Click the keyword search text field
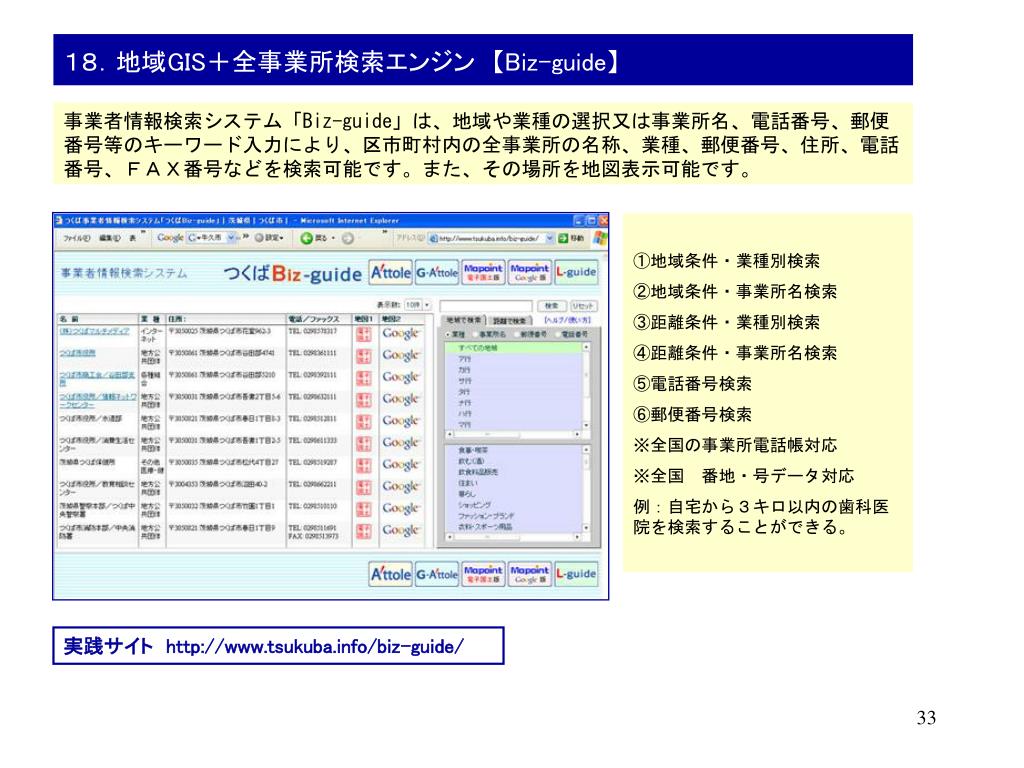 click(x=486, y=306)
